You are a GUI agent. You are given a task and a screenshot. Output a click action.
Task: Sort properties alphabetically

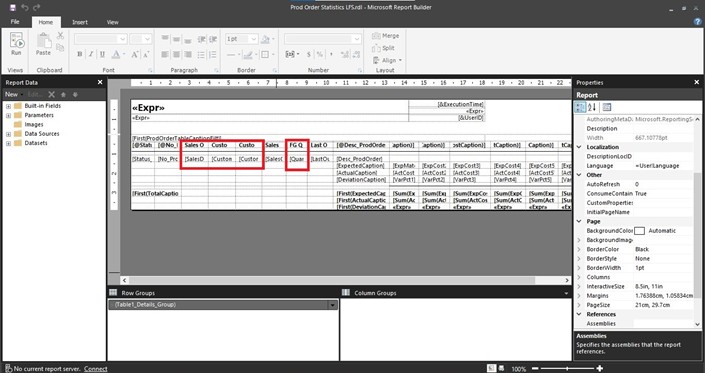pyautogui.click(x=592, y=107)
